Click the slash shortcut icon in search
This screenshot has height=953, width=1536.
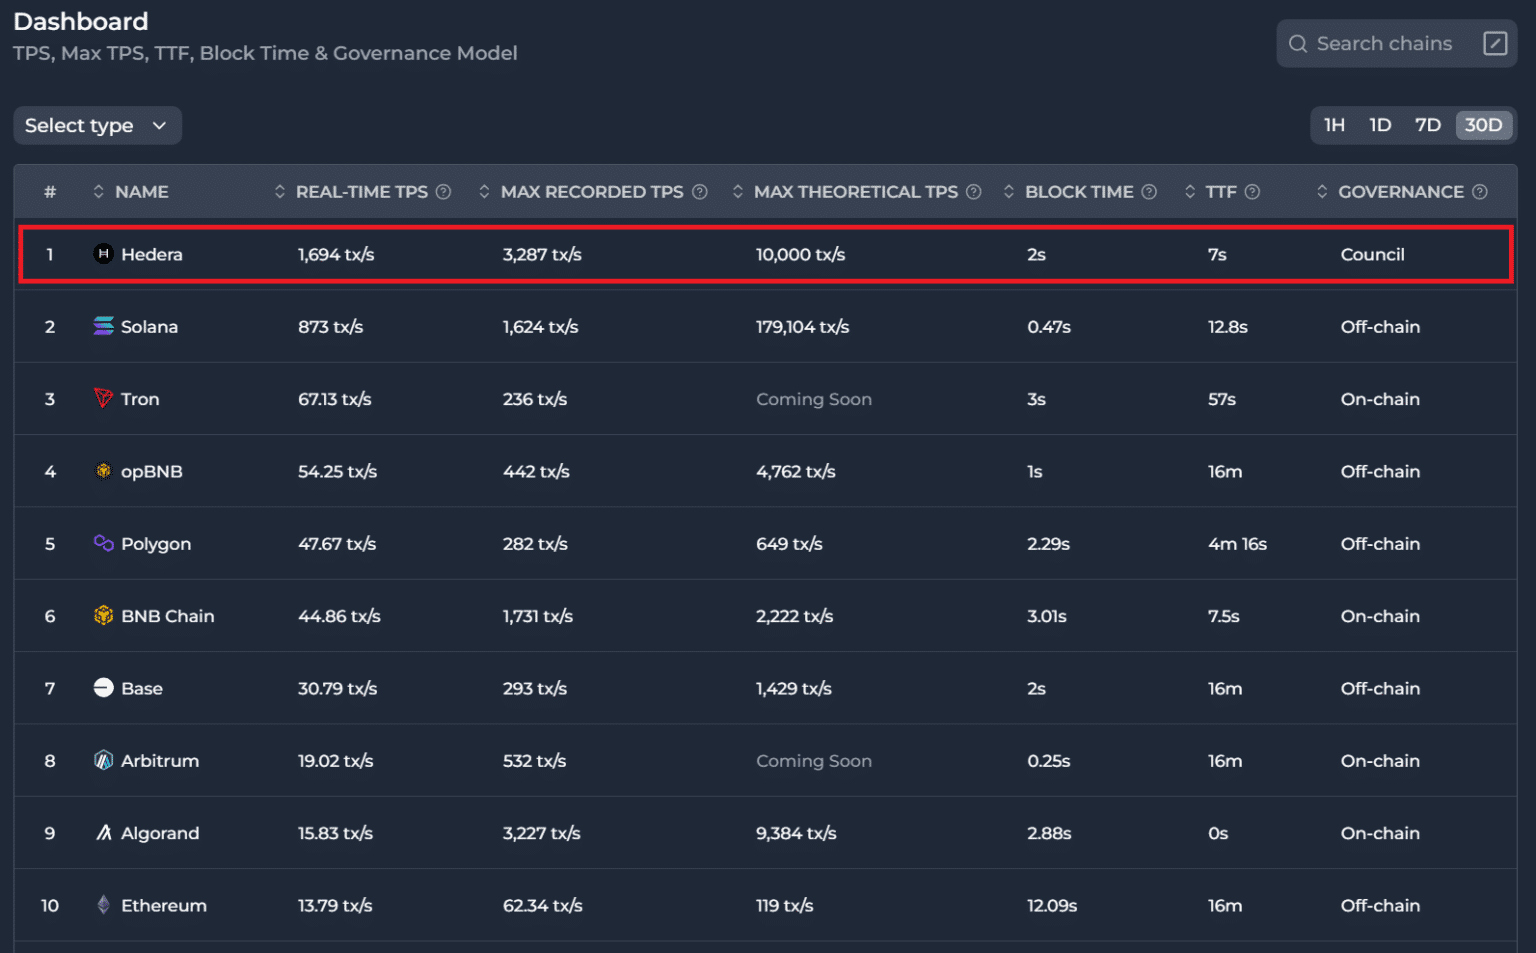tap(1495, 43)
